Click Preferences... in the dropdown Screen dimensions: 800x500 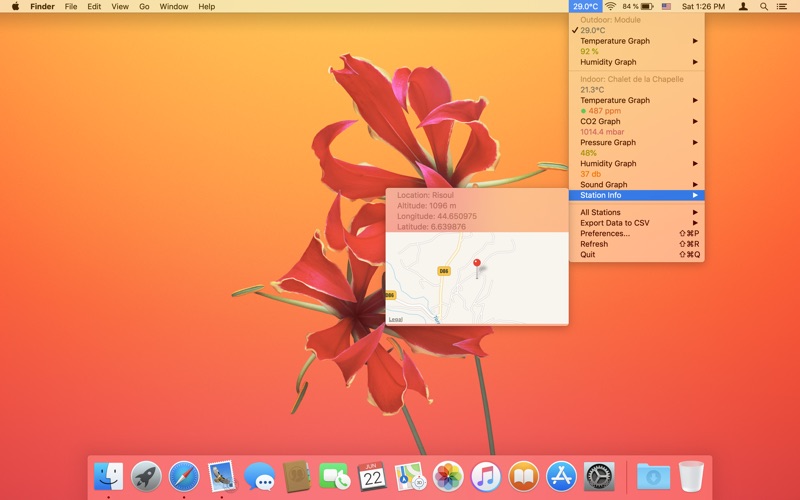[x=605, y=233]
